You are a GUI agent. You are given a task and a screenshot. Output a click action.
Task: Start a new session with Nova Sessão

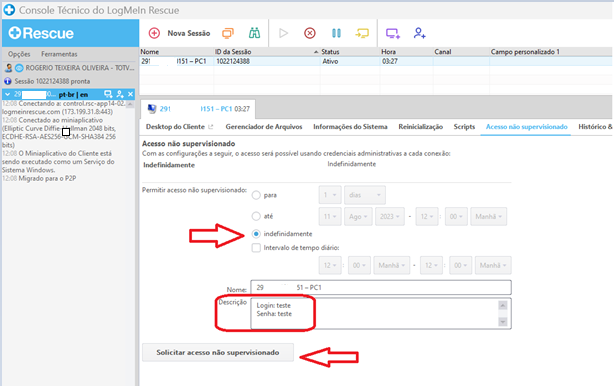click(179, 33)
